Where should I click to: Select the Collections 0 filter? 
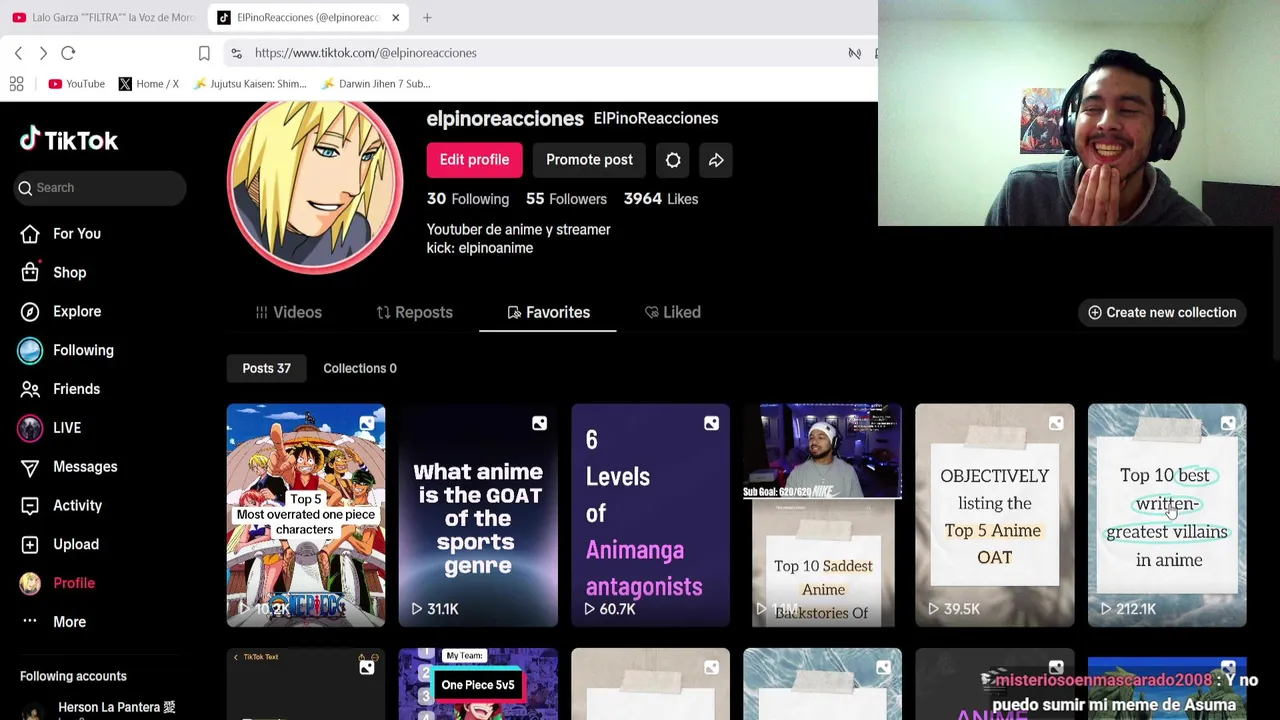coord(360,368)
